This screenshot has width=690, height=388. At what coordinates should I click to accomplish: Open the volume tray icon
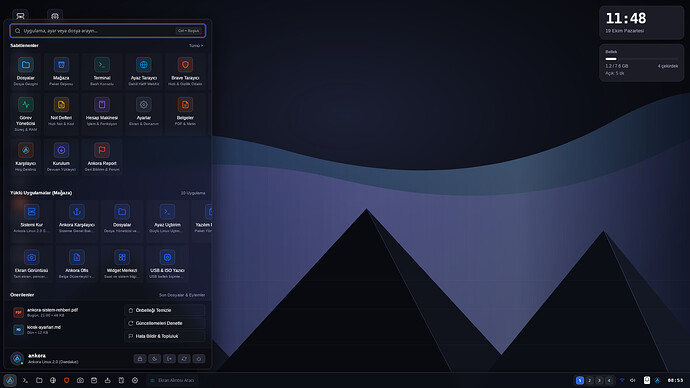click(x=632, y=381)
